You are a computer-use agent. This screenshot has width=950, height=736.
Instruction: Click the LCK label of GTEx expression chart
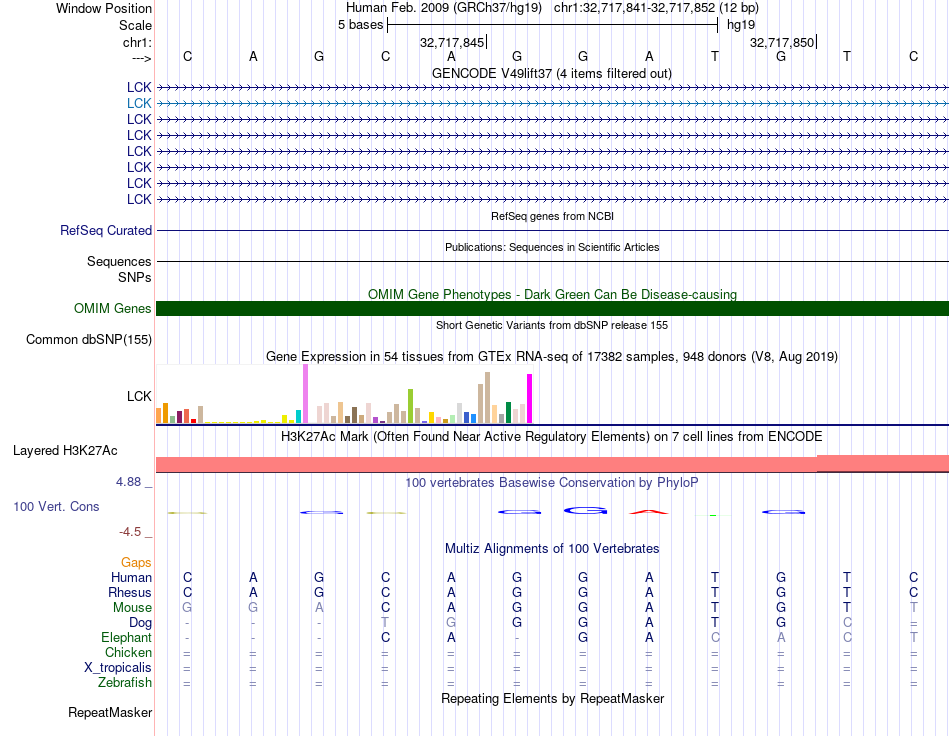click(x=139, y=397)
